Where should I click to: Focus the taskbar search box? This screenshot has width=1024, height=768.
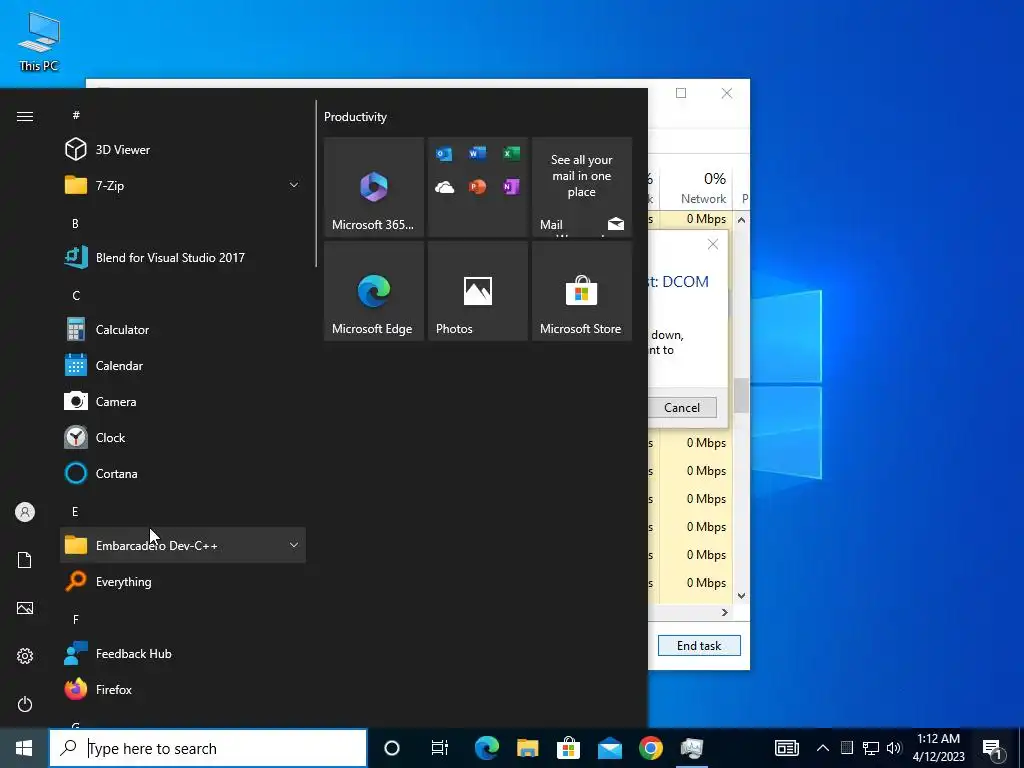point(208,748)
